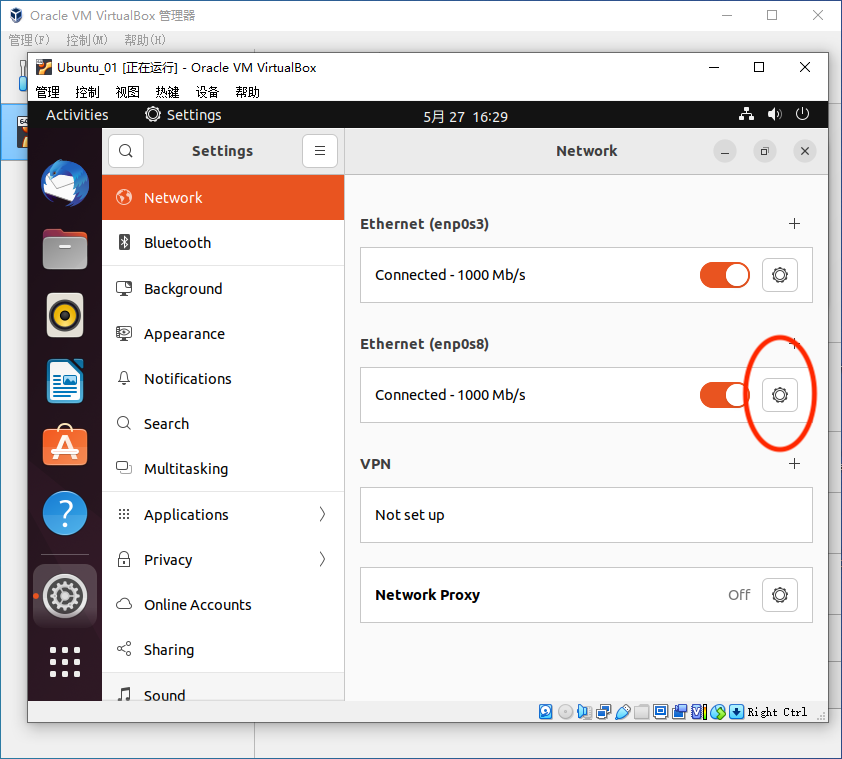This screenshot has width=842, height=759.
Task: Select Appearance in the Settings sidebar
Action: [223, 334]
